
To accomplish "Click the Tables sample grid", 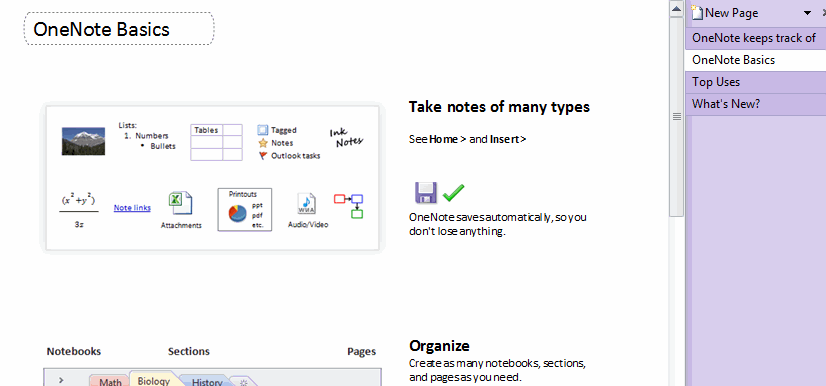I will click(x=216, y=142).
